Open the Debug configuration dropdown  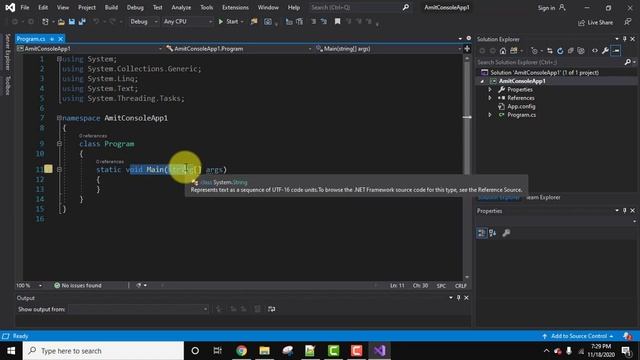[x=143, y=22]
